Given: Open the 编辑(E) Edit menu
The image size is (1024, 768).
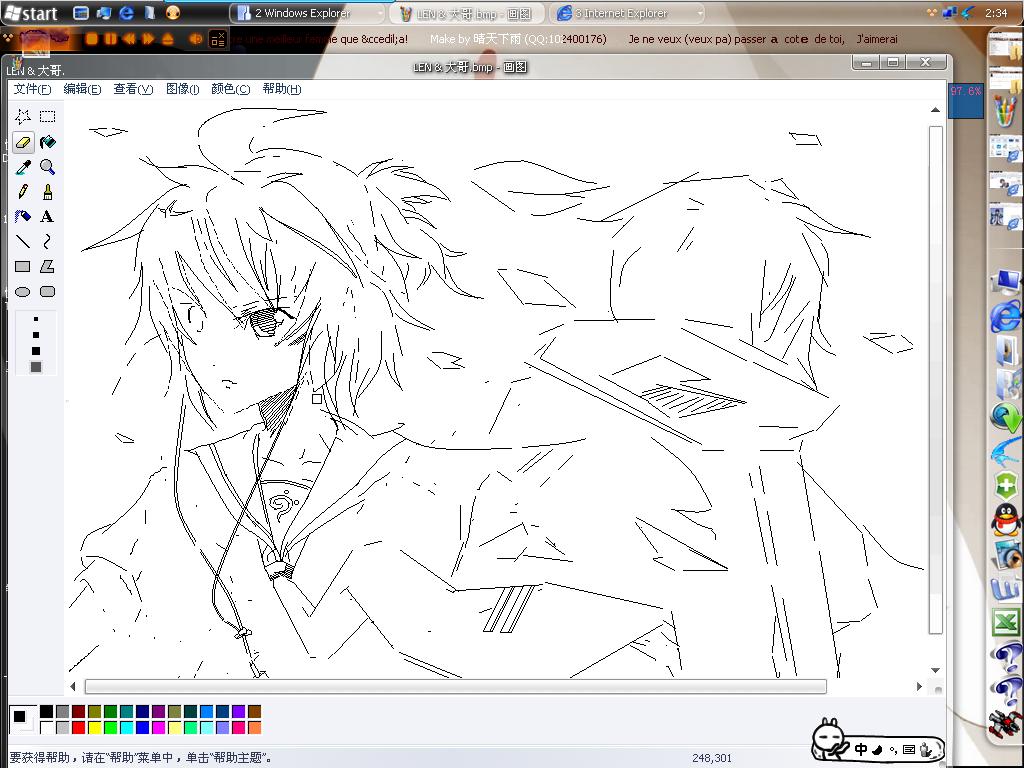Looking at the screenshot, I should point(82,89).
